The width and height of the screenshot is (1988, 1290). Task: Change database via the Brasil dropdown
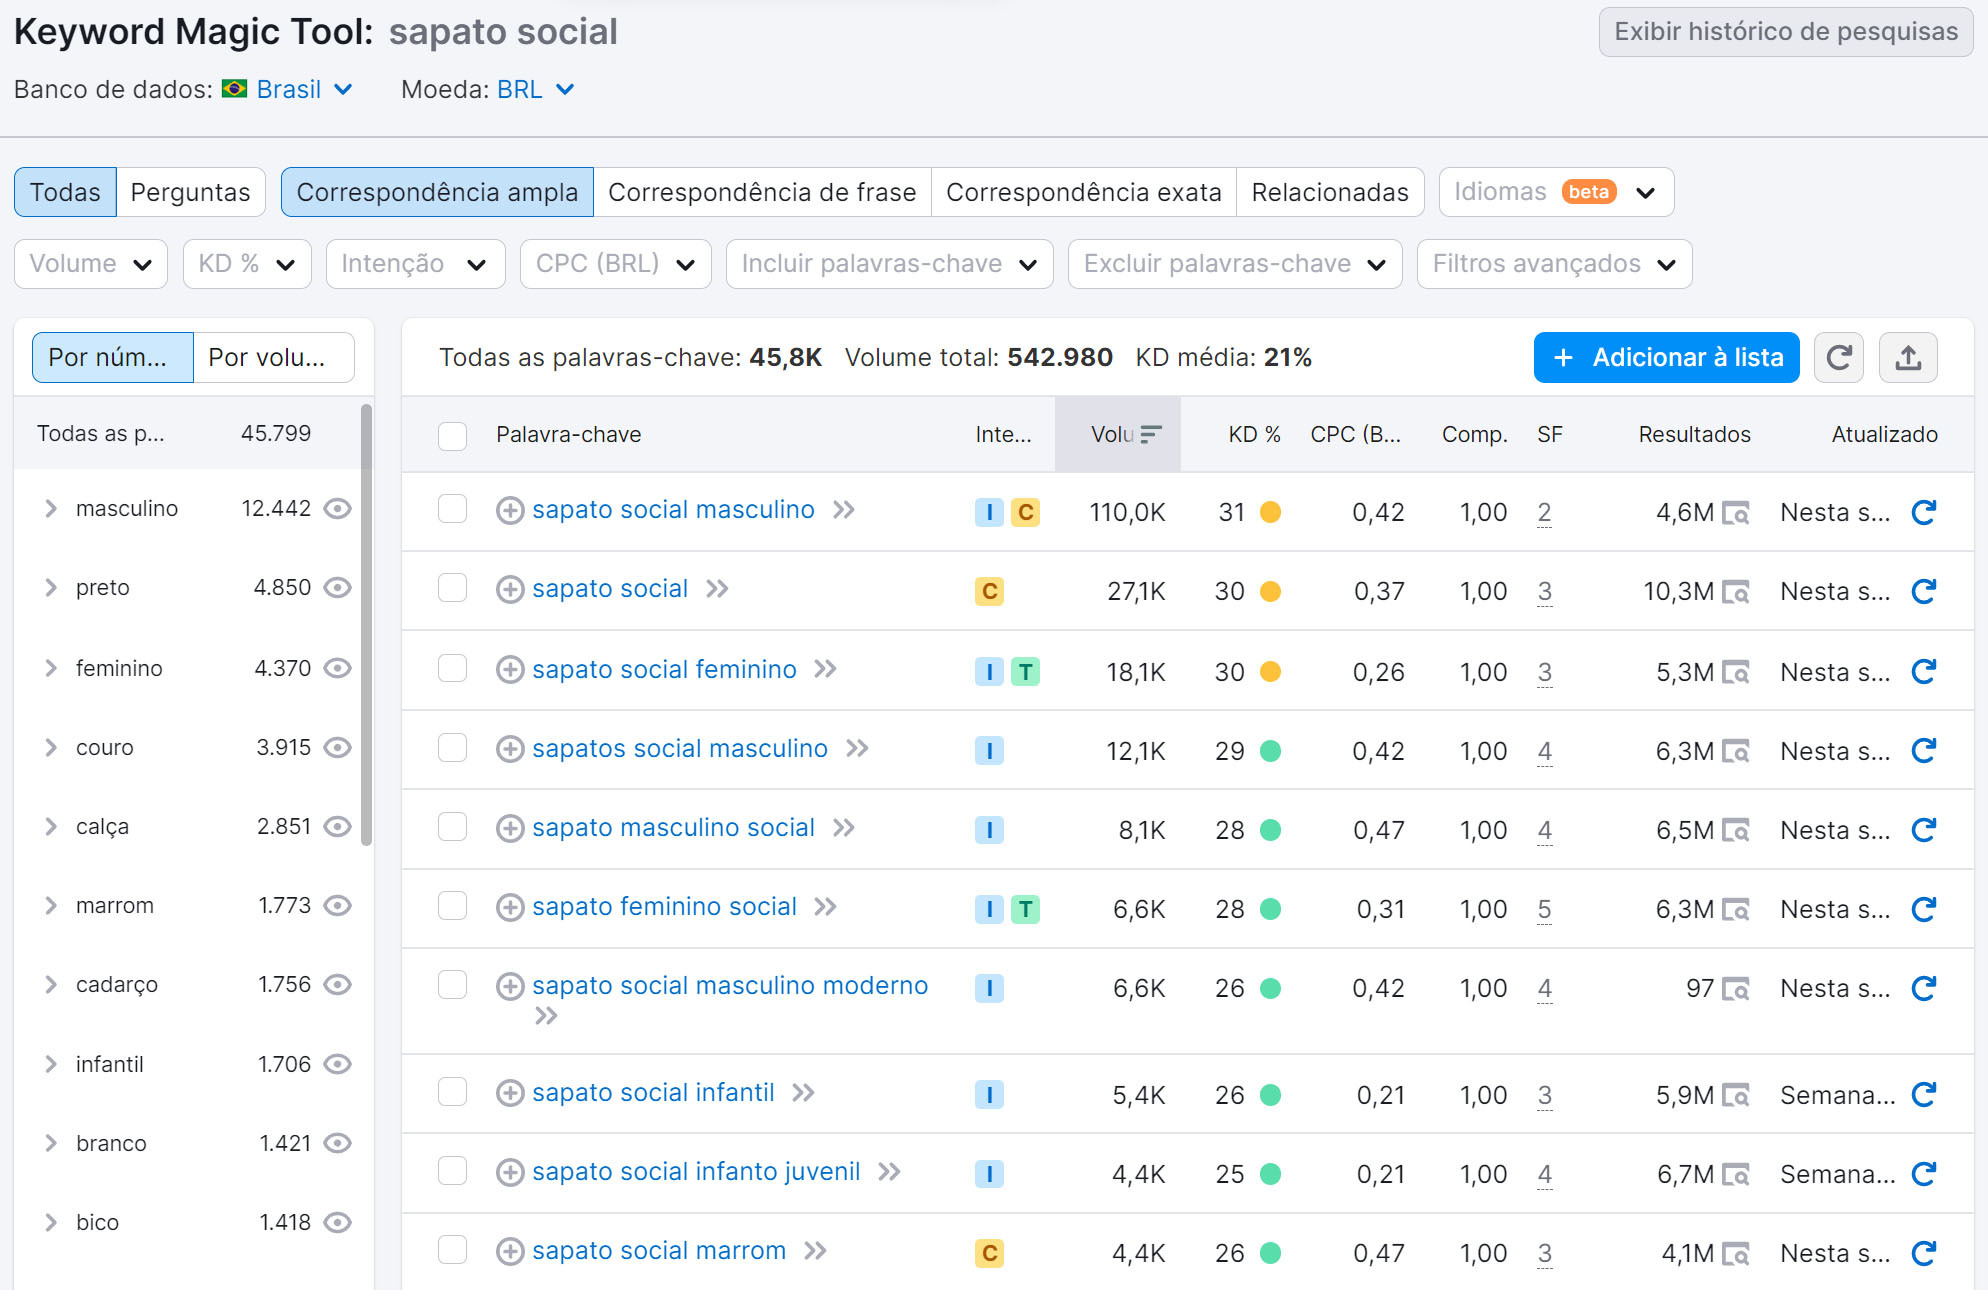coord(290,89)
